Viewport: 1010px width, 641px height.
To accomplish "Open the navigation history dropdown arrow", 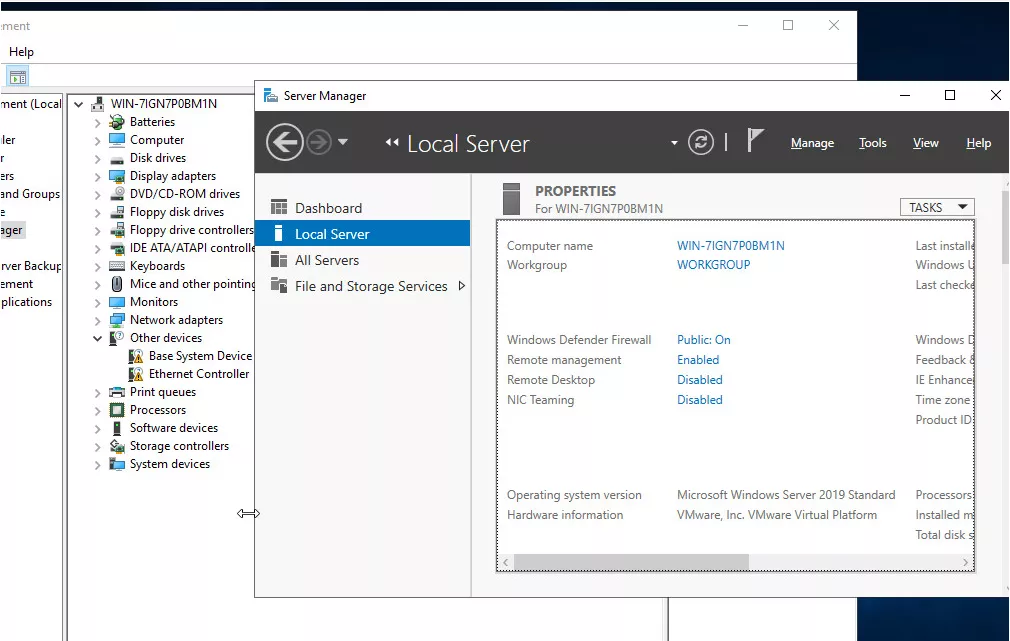I will (x=343, y=142).
